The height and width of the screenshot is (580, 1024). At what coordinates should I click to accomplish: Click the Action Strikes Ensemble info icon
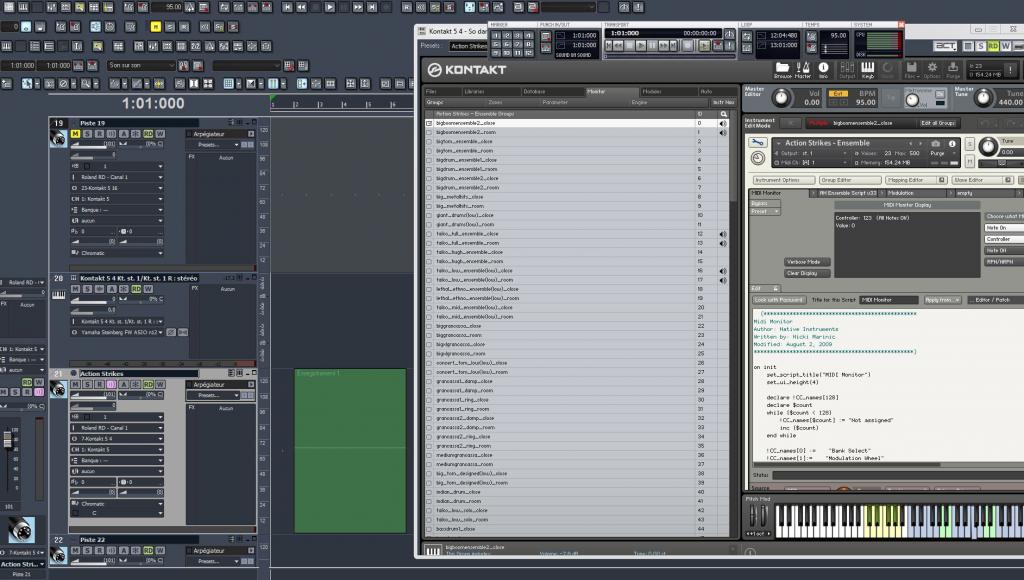952,143
